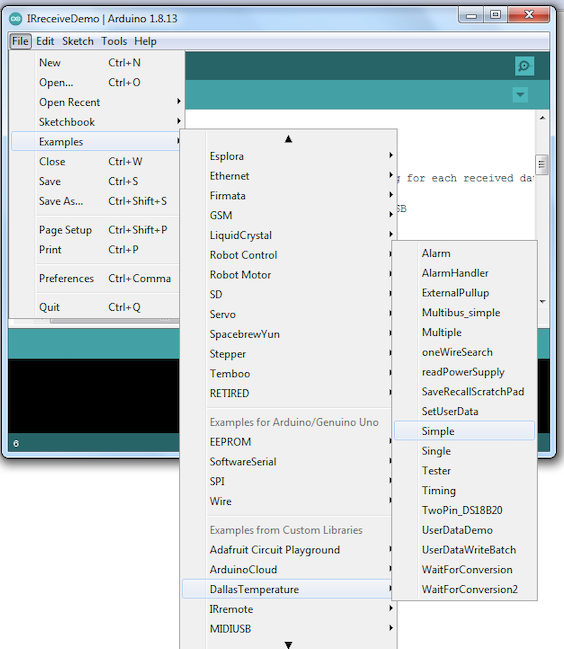Open the Single example sketch
Viewport: 564px width, 649px height.
465,451
